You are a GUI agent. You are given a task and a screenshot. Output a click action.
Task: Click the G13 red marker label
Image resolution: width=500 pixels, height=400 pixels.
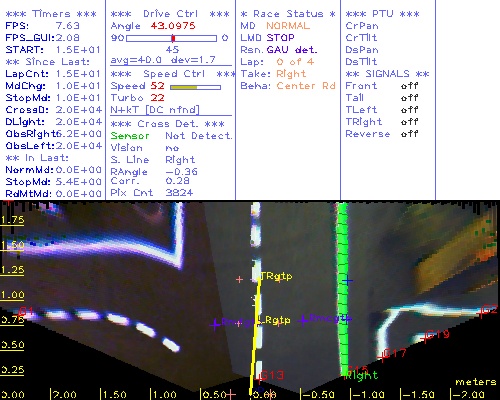[x=272, y=375]
